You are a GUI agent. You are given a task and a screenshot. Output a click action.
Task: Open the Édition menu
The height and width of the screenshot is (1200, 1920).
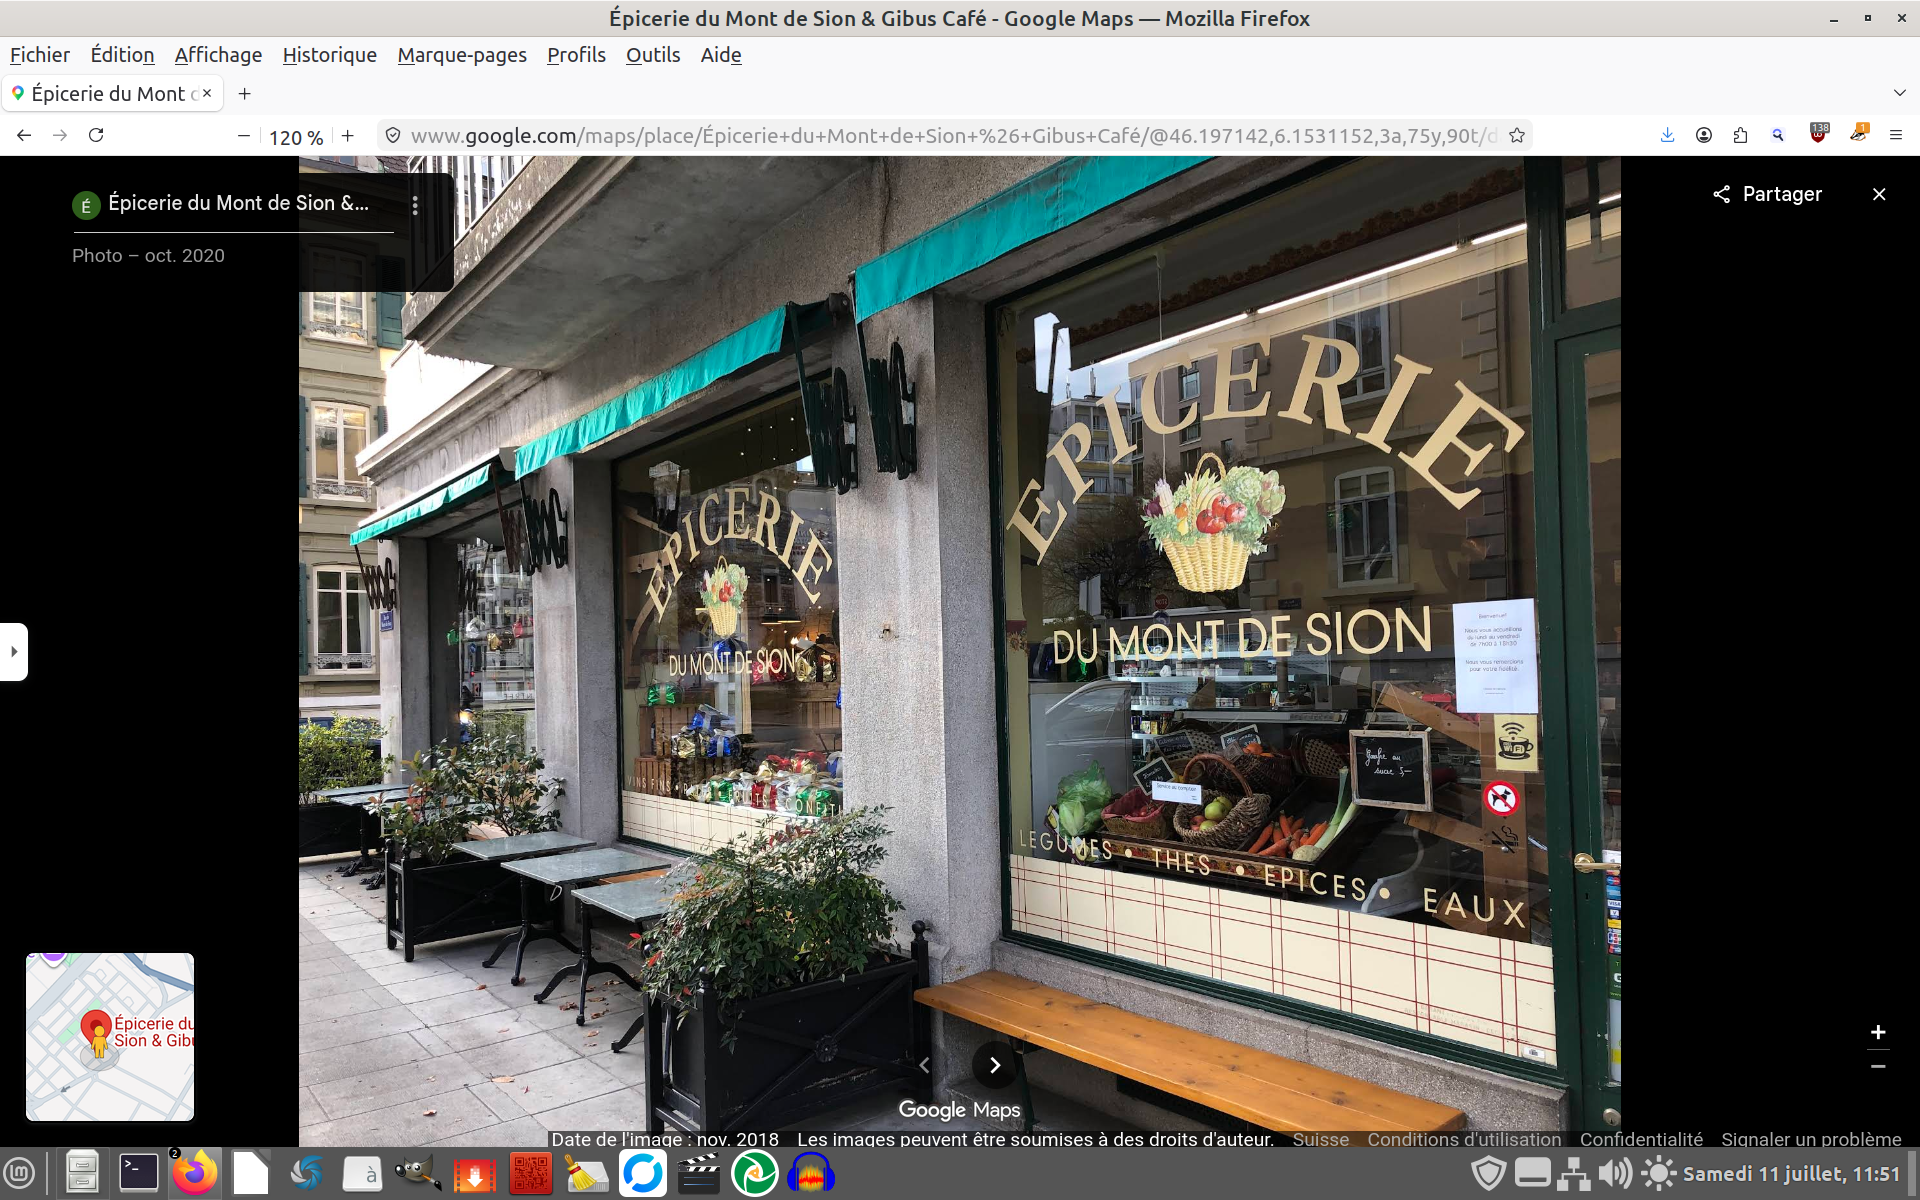coord(122,55)
